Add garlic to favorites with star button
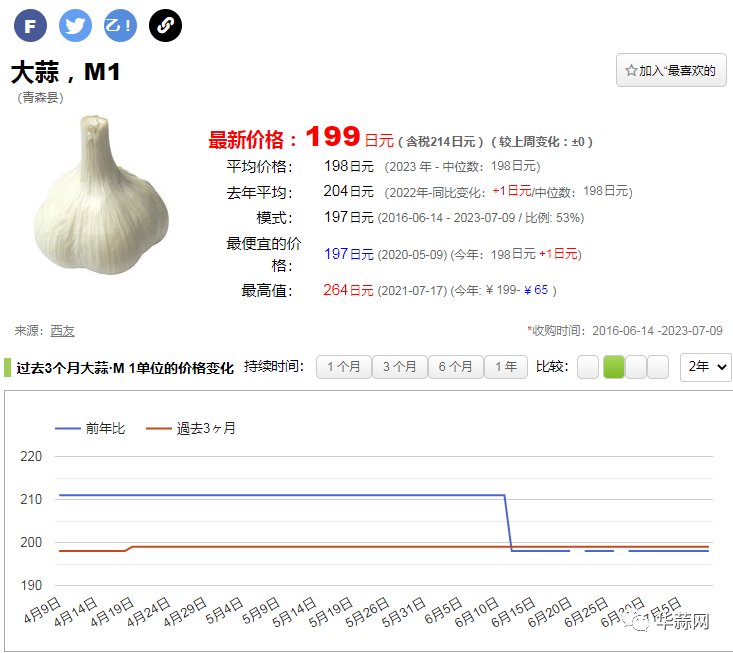This screenshot has width=733, height=653. tap(671, 70)
